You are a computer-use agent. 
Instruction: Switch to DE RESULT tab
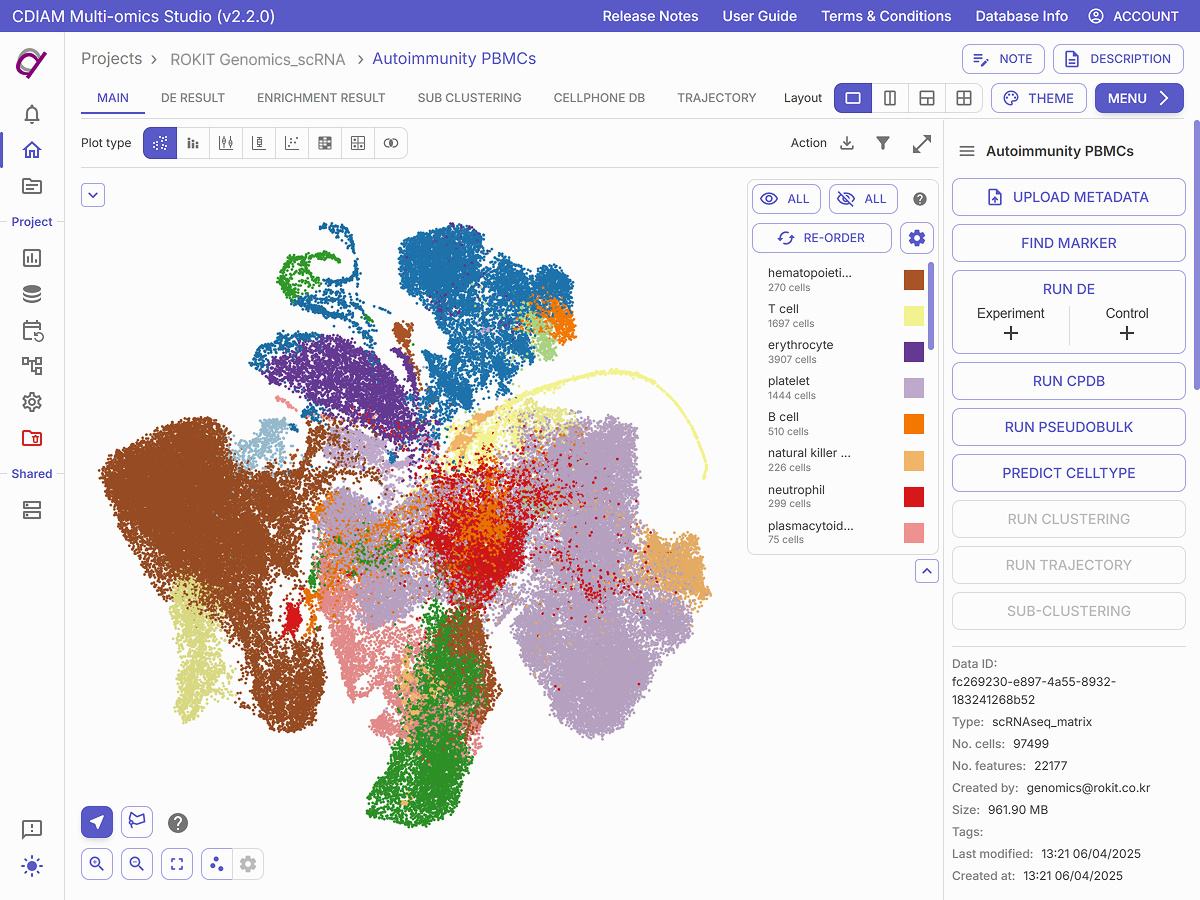193,98
